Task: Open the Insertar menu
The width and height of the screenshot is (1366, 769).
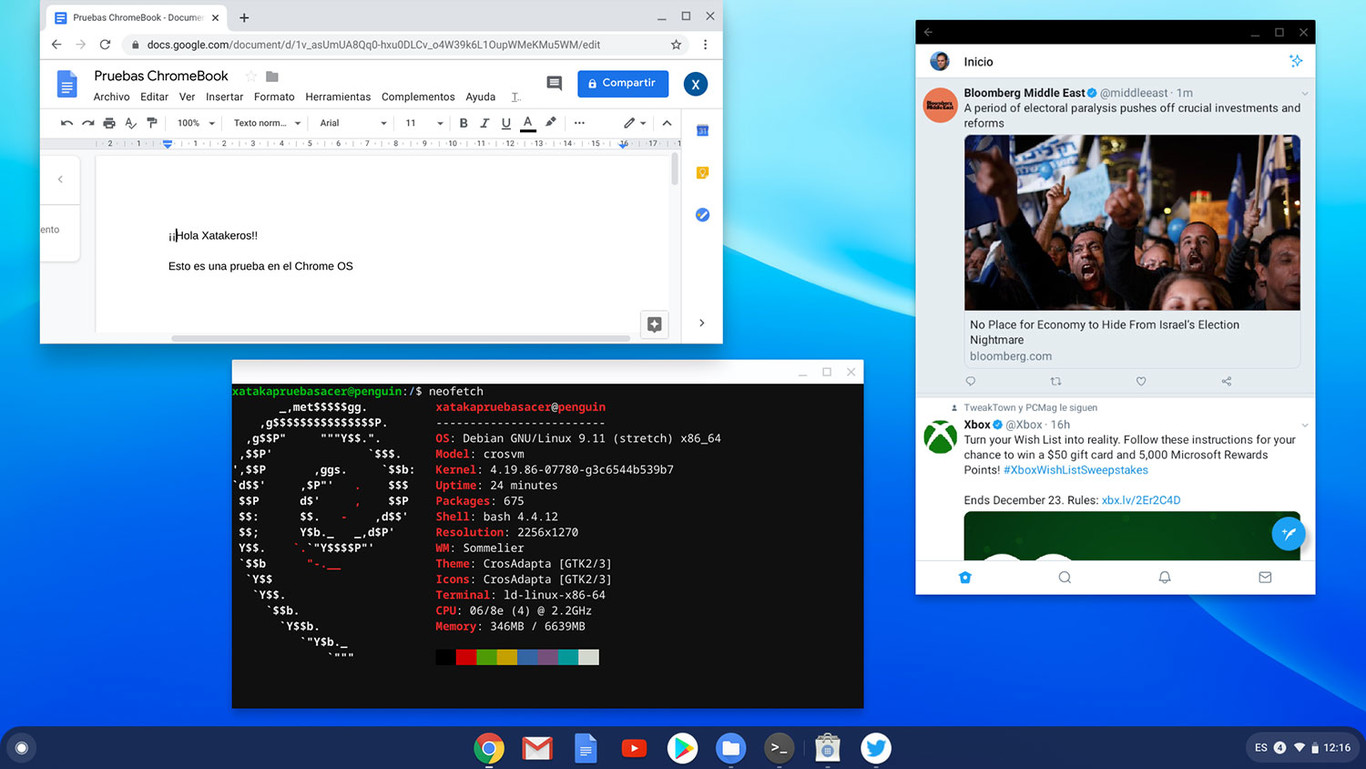Action: pos(224,96)
